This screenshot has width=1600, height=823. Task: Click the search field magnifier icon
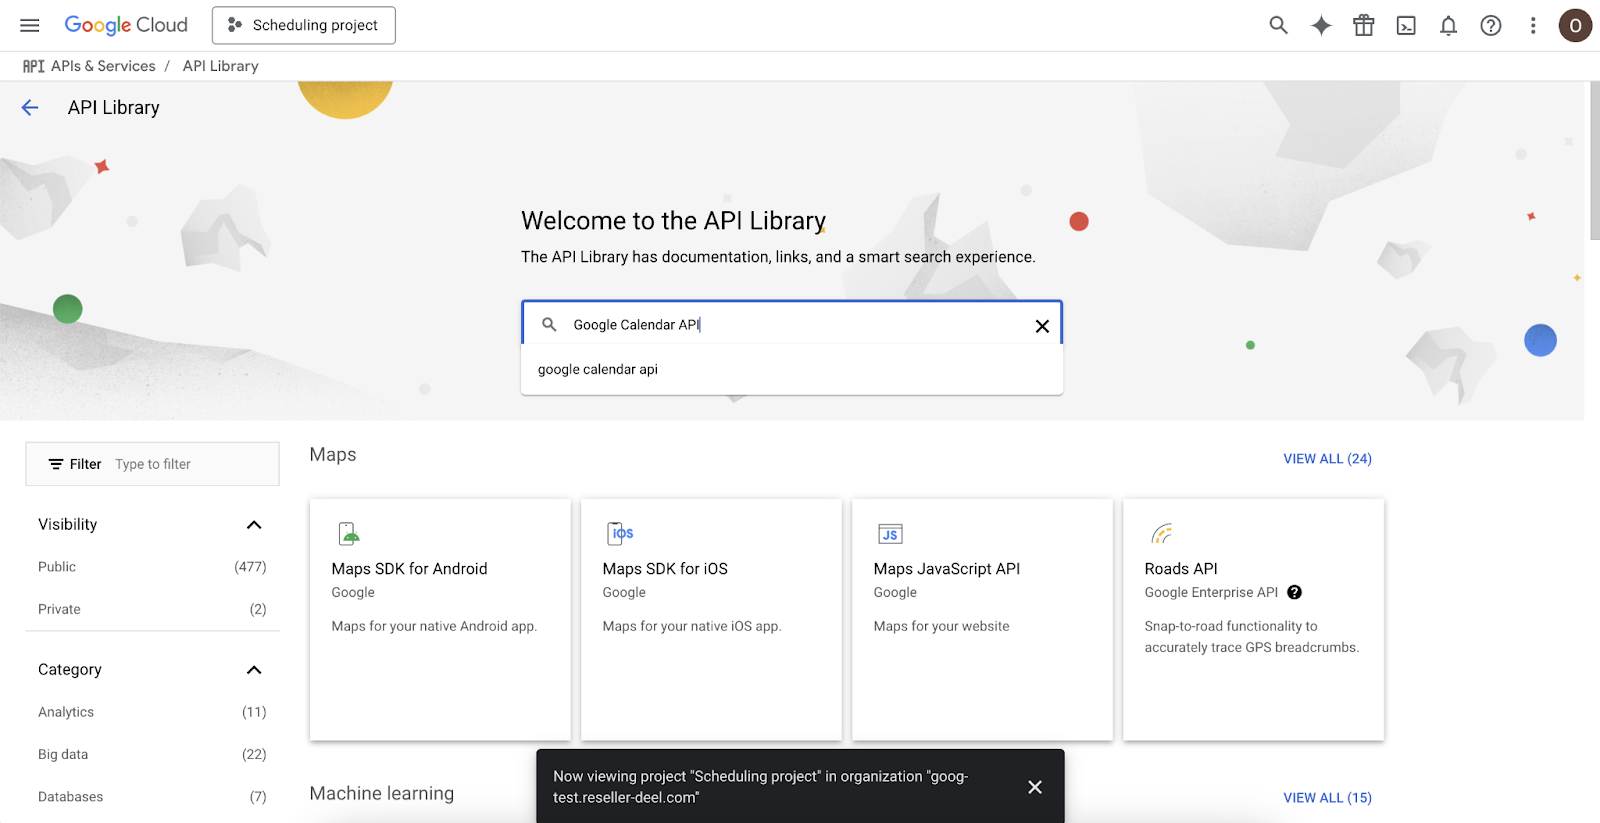click(x=549, y=324)
